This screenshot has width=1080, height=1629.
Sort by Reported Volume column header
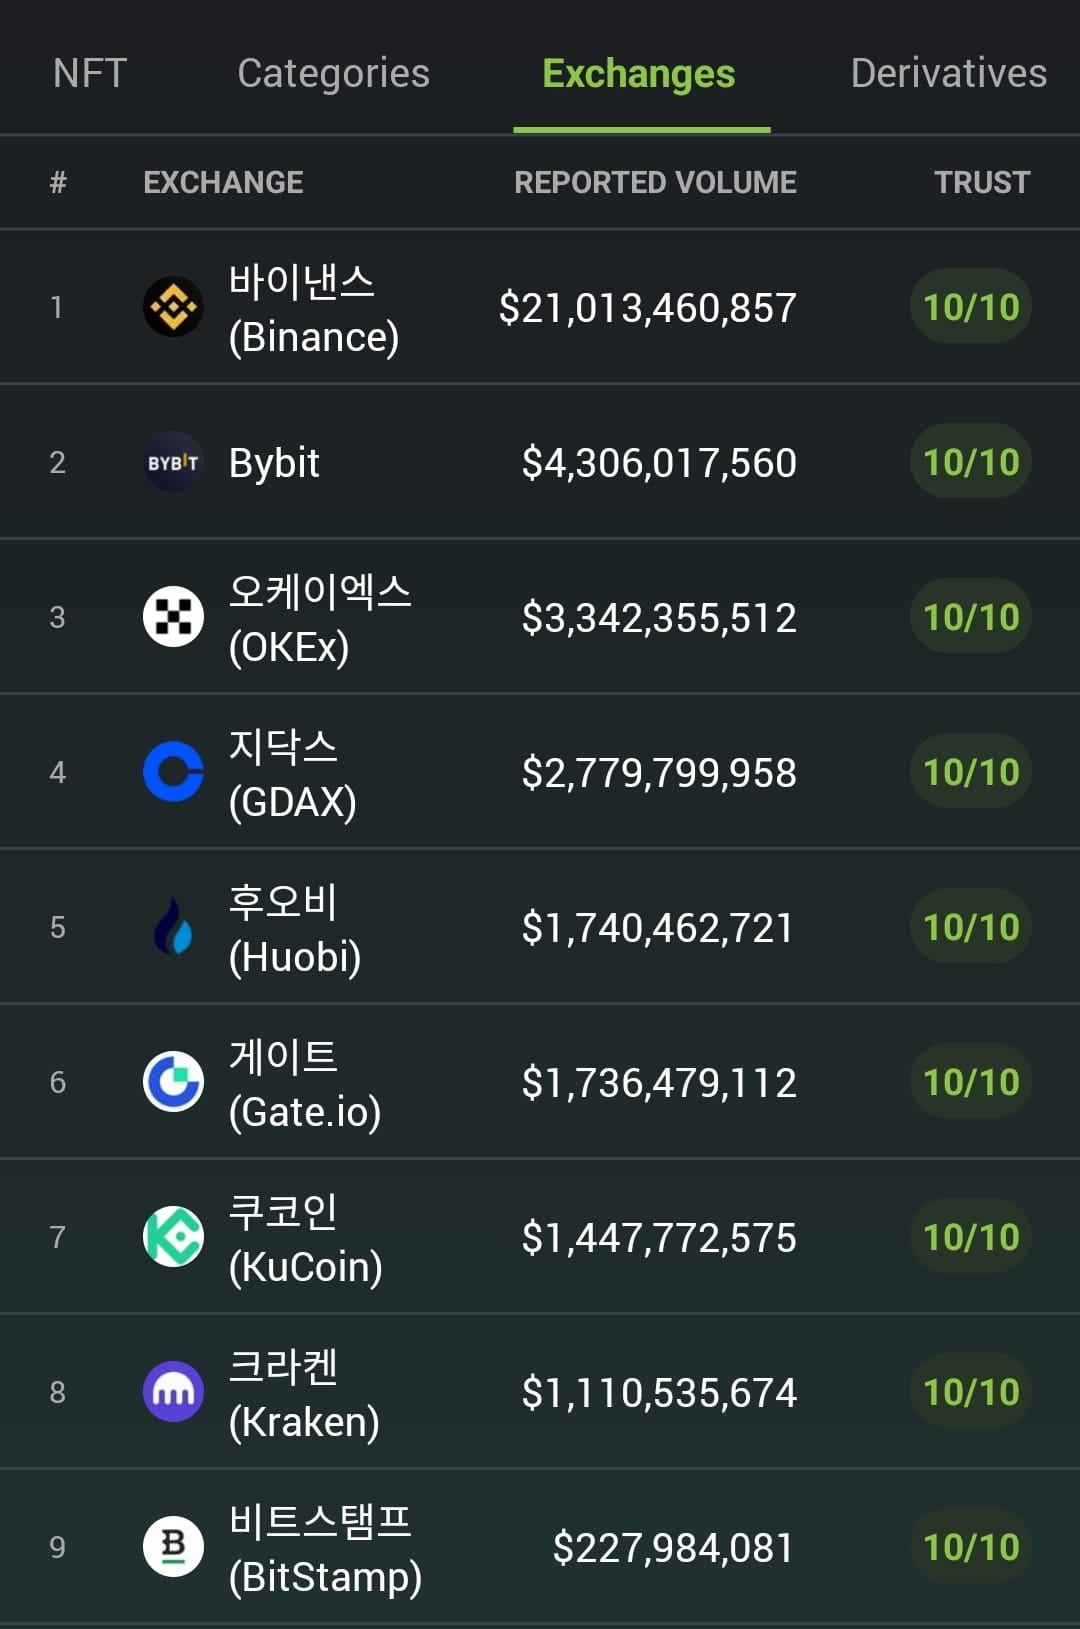tap(655, 182)
